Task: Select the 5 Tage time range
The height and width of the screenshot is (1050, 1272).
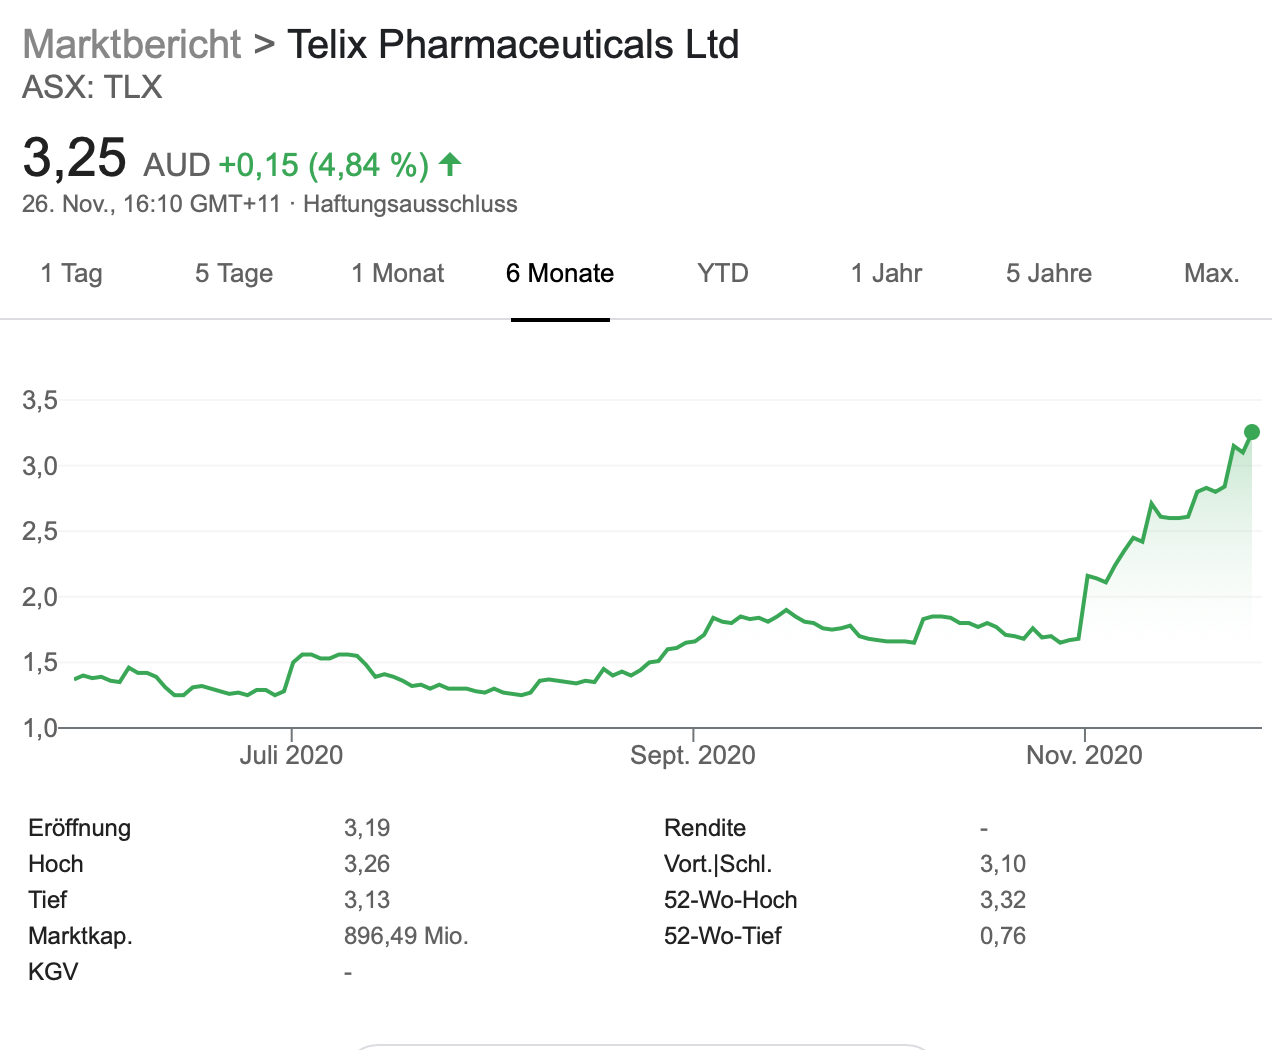Action: pyautogui.click(x=234, y=273)
